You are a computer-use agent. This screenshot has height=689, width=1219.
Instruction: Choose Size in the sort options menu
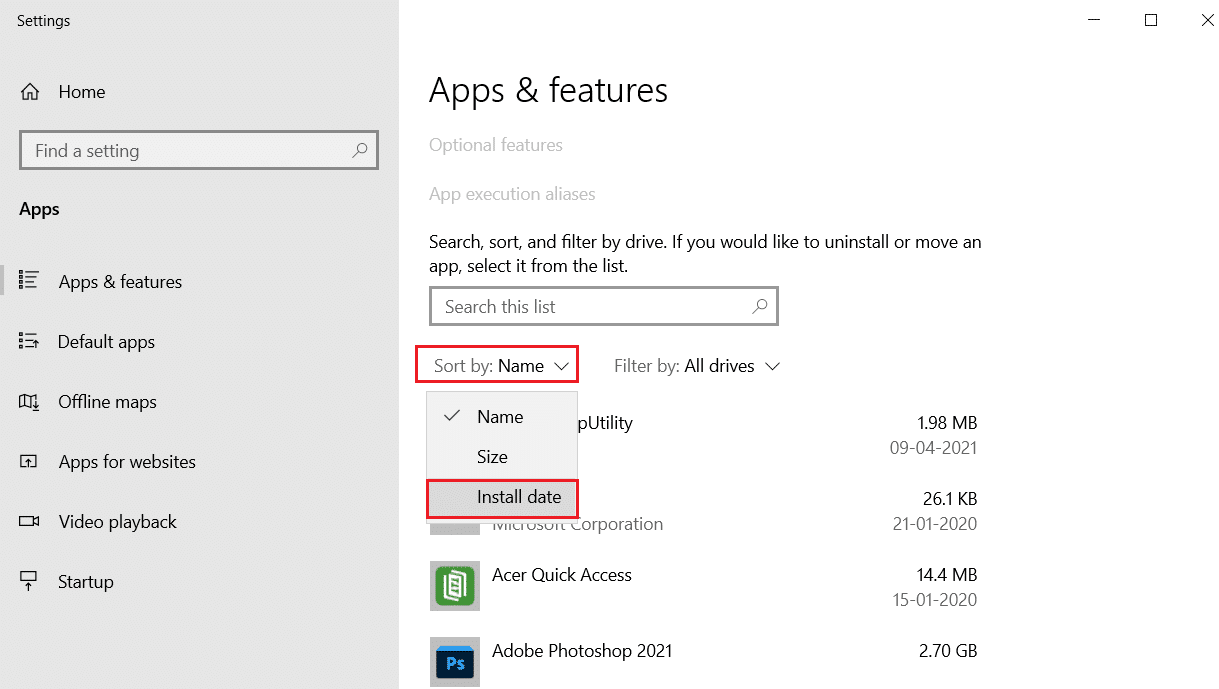click(x=492, y=456)
